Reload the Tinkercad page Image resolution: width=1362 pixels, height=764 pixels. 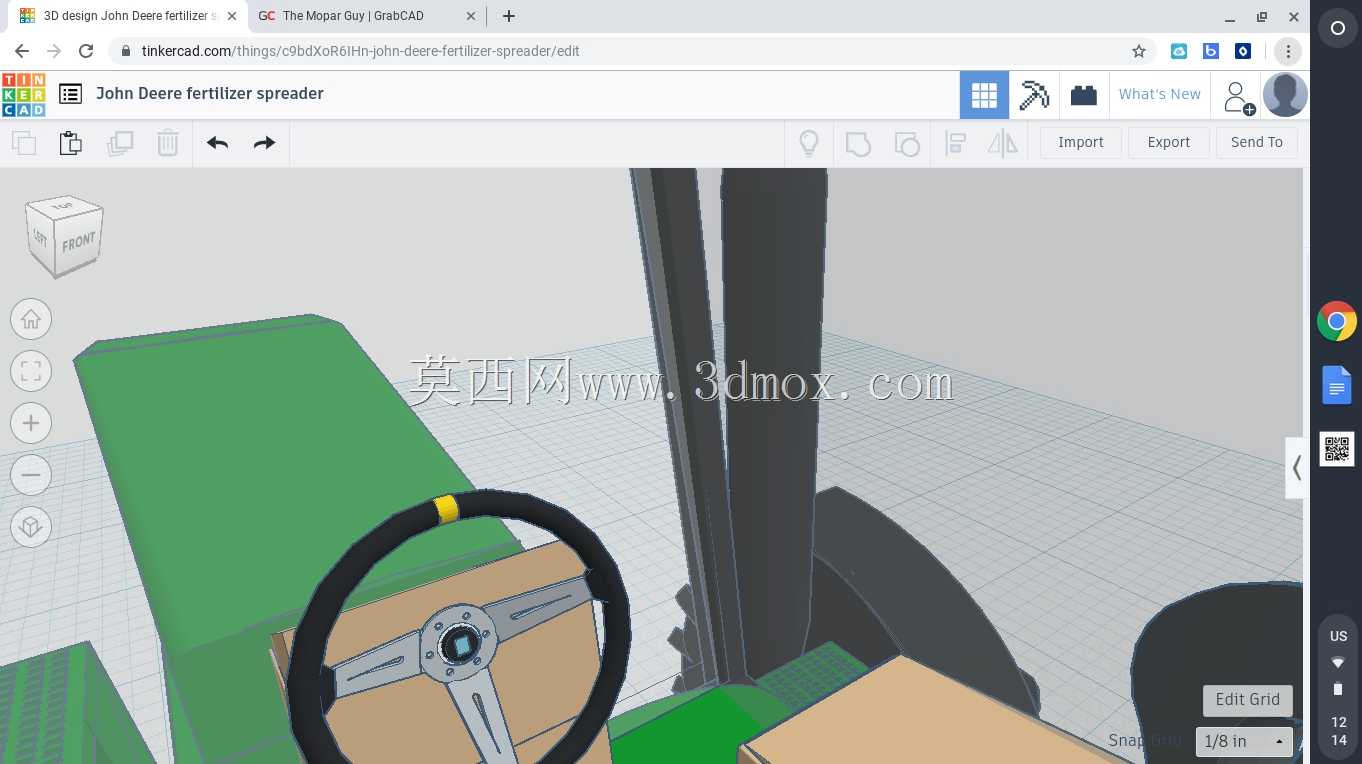pyautogui.click(x=86, y=51)
